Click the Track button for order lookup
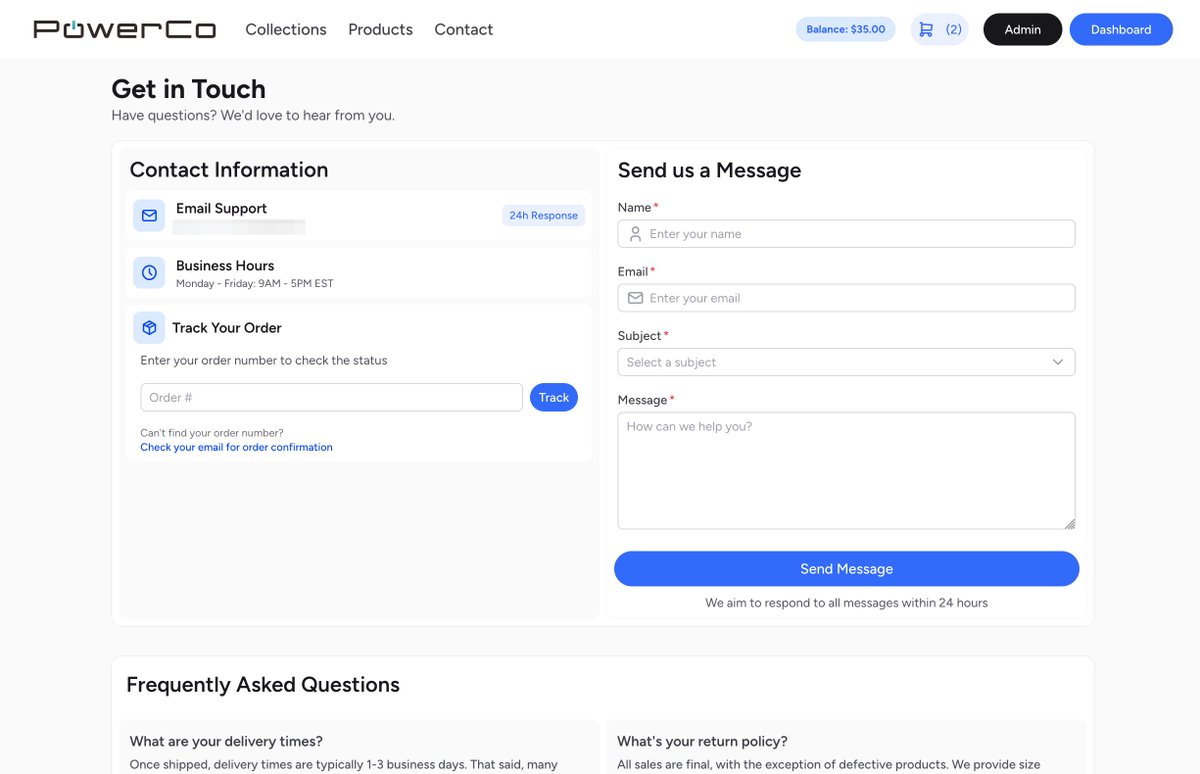Viewport: 1200px width, 774px height. coord(553,397)
